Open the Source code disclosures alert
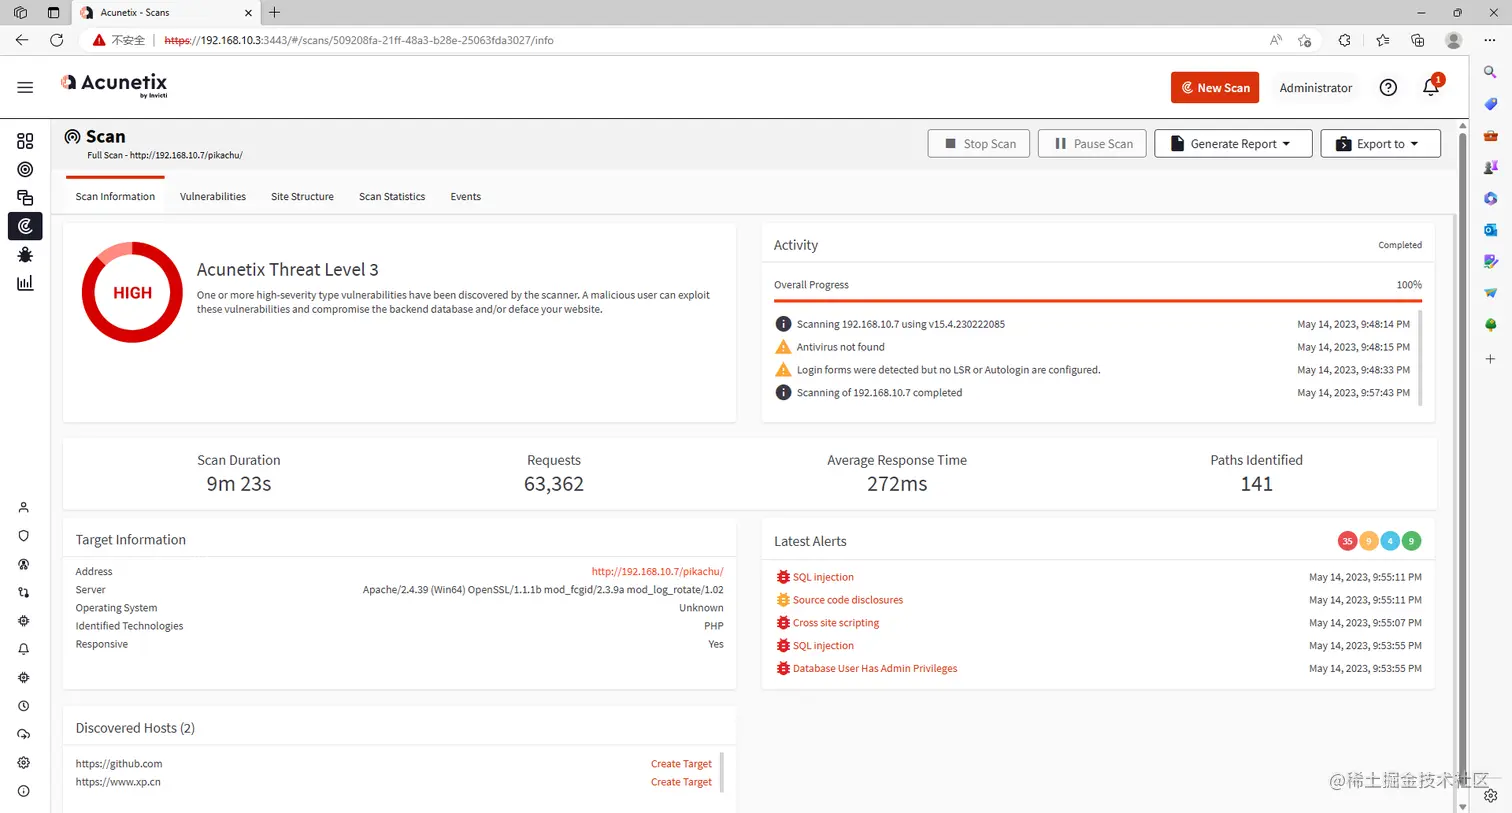The width and height of the screenshot is (1512, 813). coord(848,600)
